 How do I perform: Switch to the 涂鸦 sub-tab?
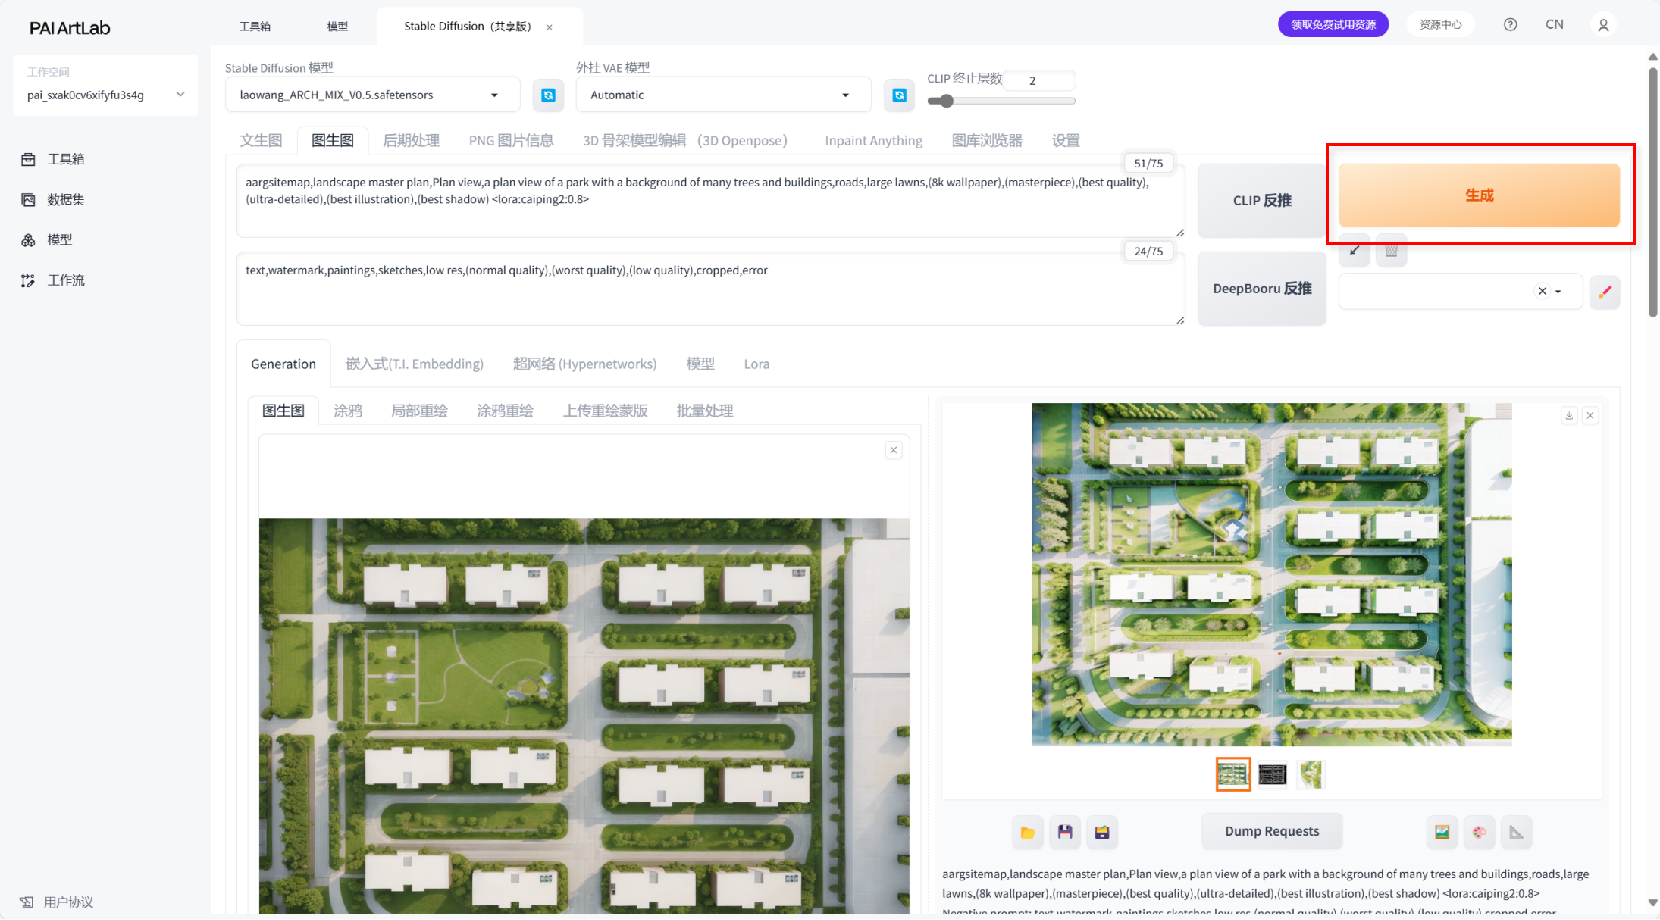348,411
